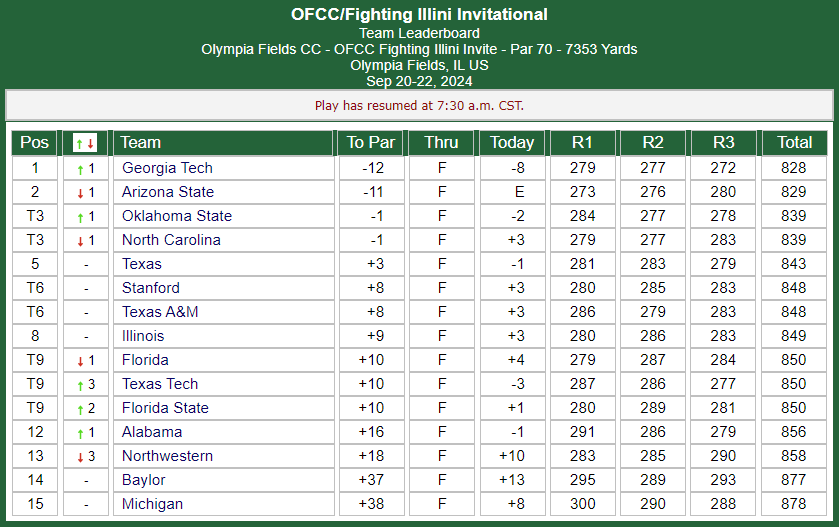Click Florida's red down arrow indicator
839x527 pixels.
[80, 362]
